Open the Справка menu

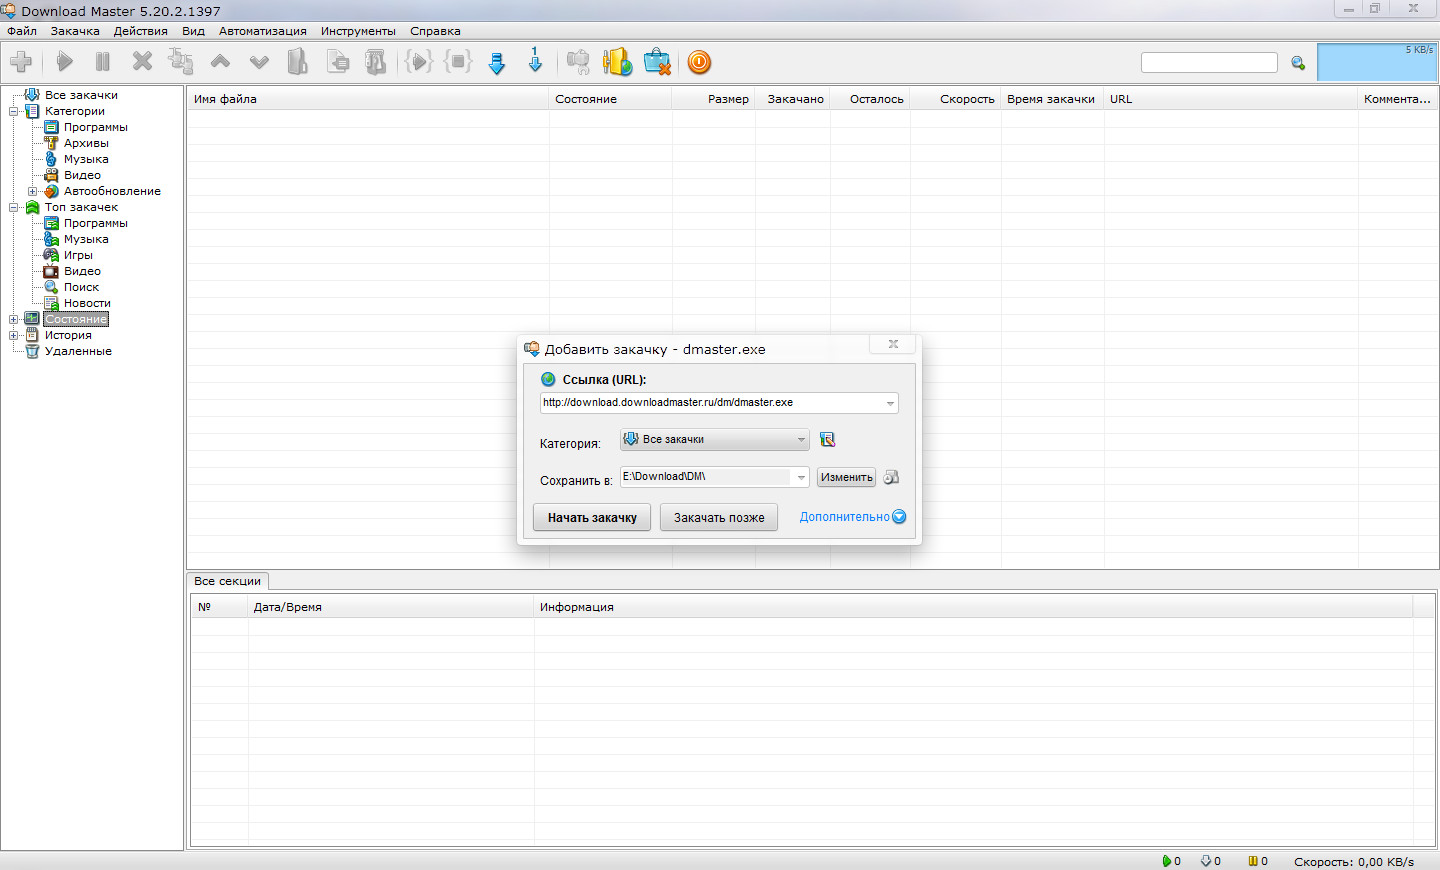tap(435, 31)
